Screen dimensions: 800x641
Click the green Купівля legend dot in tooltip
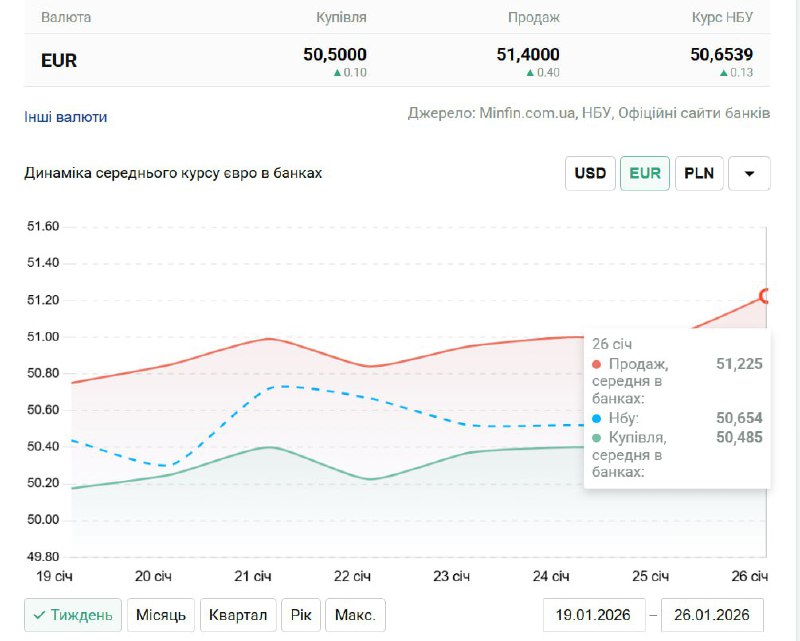597,437
